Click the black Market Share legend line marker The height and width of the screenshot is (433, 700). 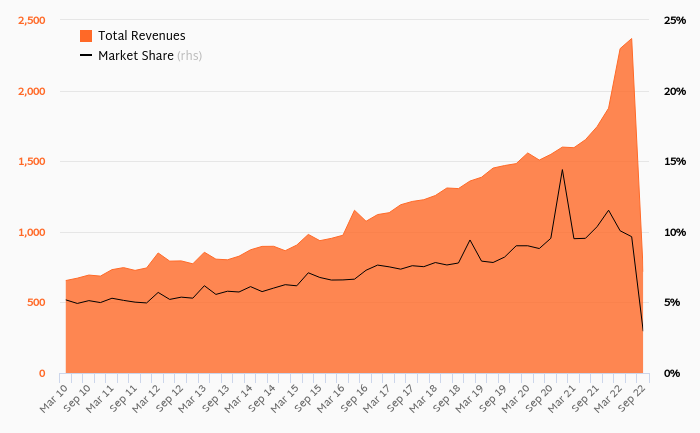click(86, 56)
